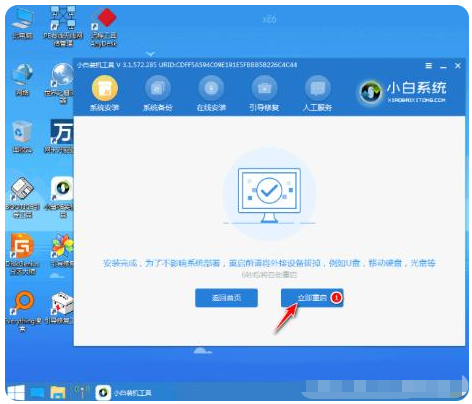
Task: Close the 小白装机工具 window
Action: (x=458, y=66)
